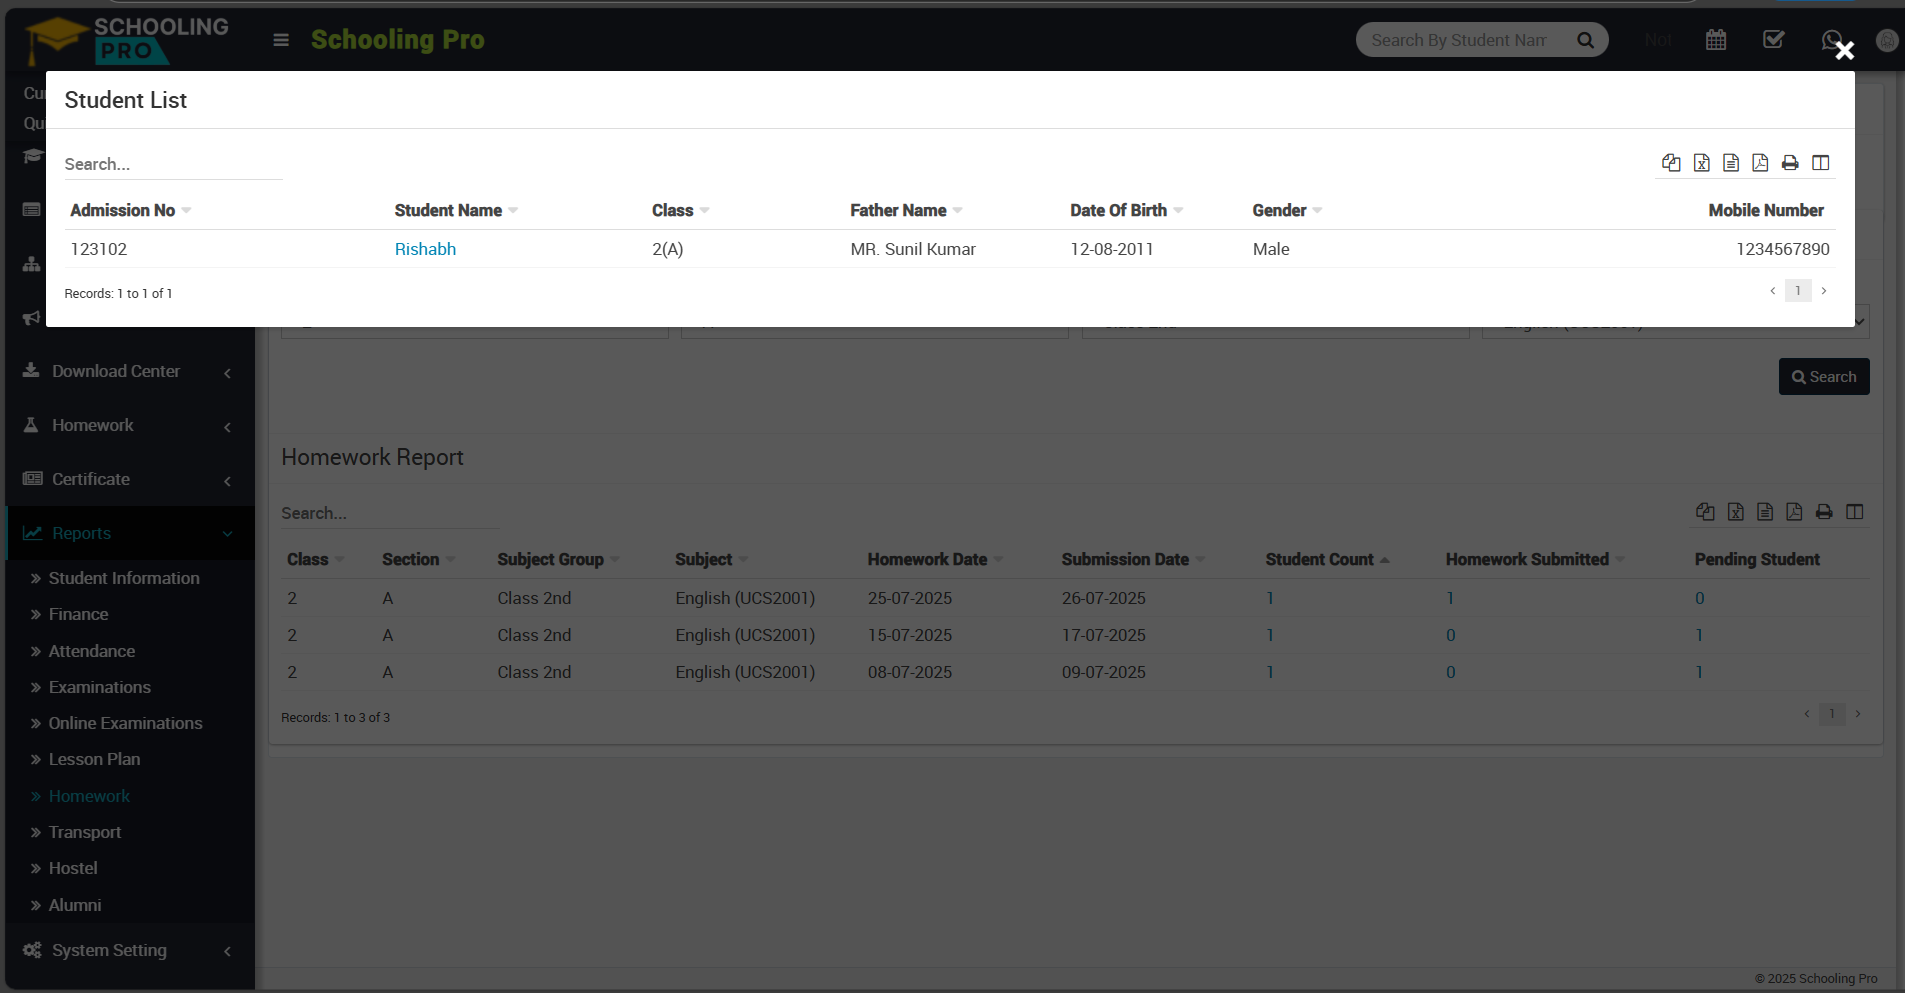Print the Homework Report
This screenshot has width=1905, height=993.
click(x=1824, y=512)
